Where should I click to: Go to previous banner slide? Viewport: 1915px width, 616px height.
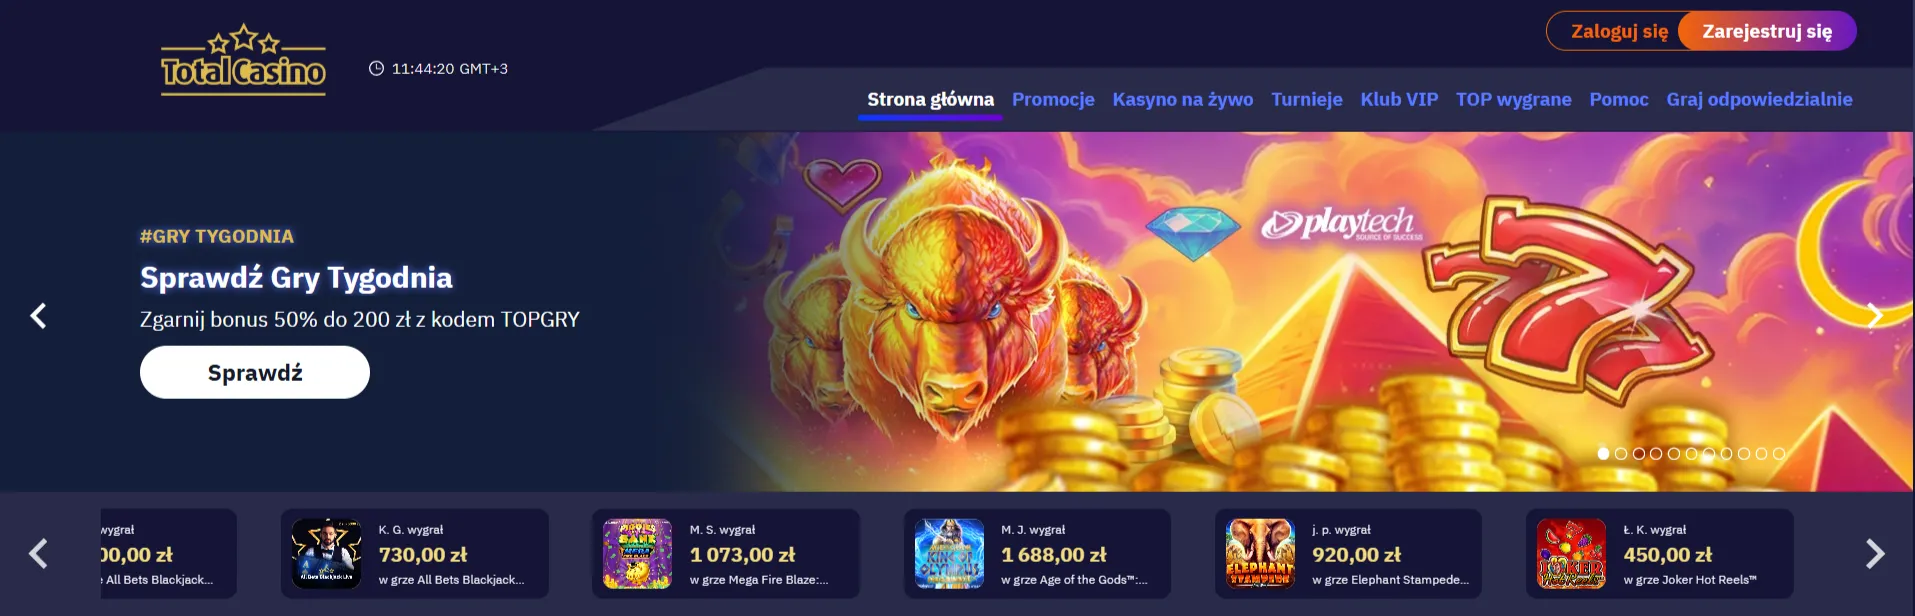coord(38,316)
